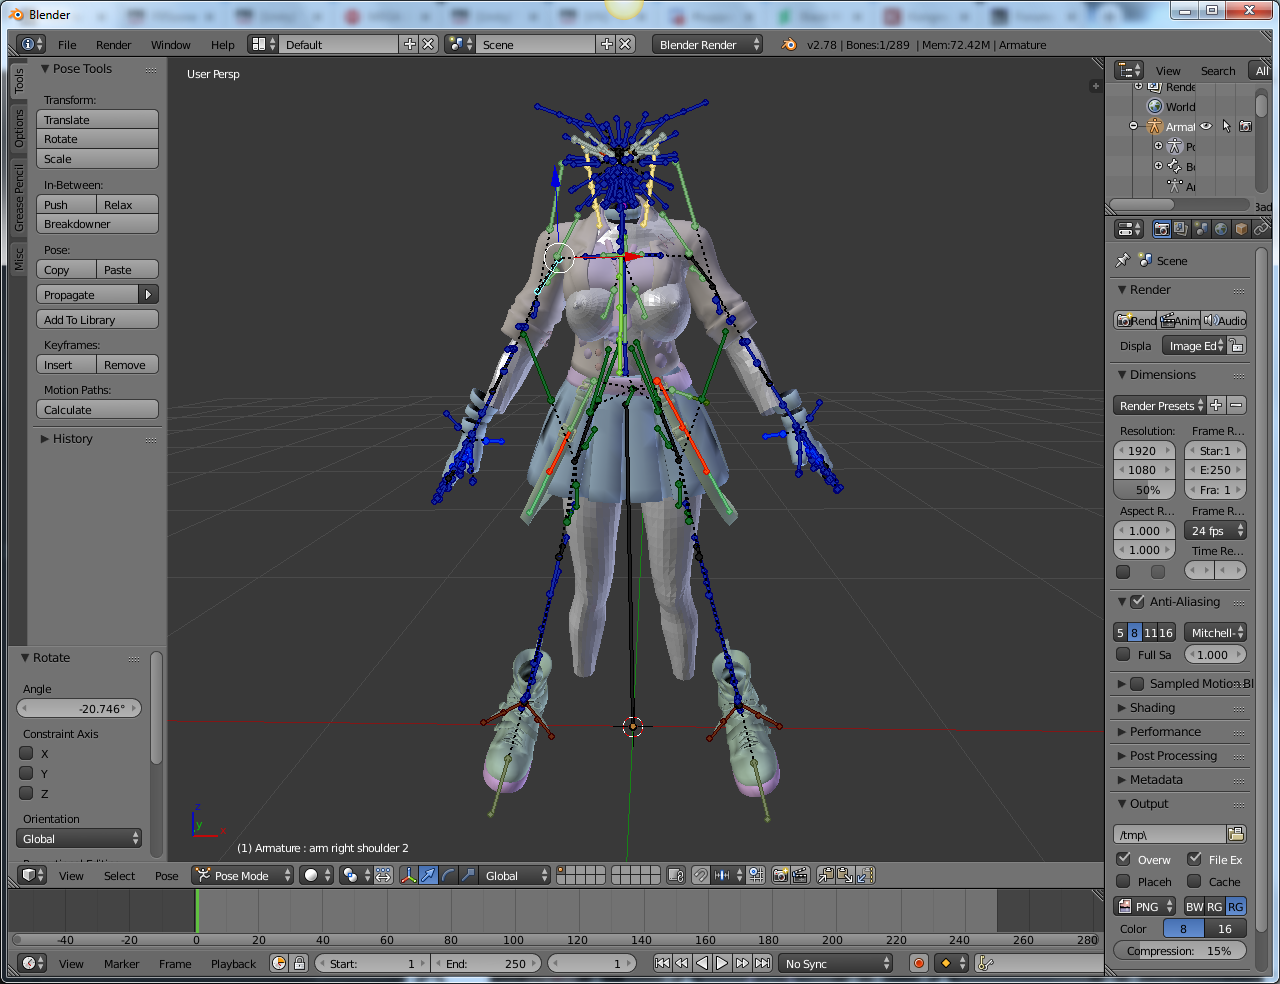Uncheck the Anti-Aliasing checkbox

click(x=1137, y=601)
